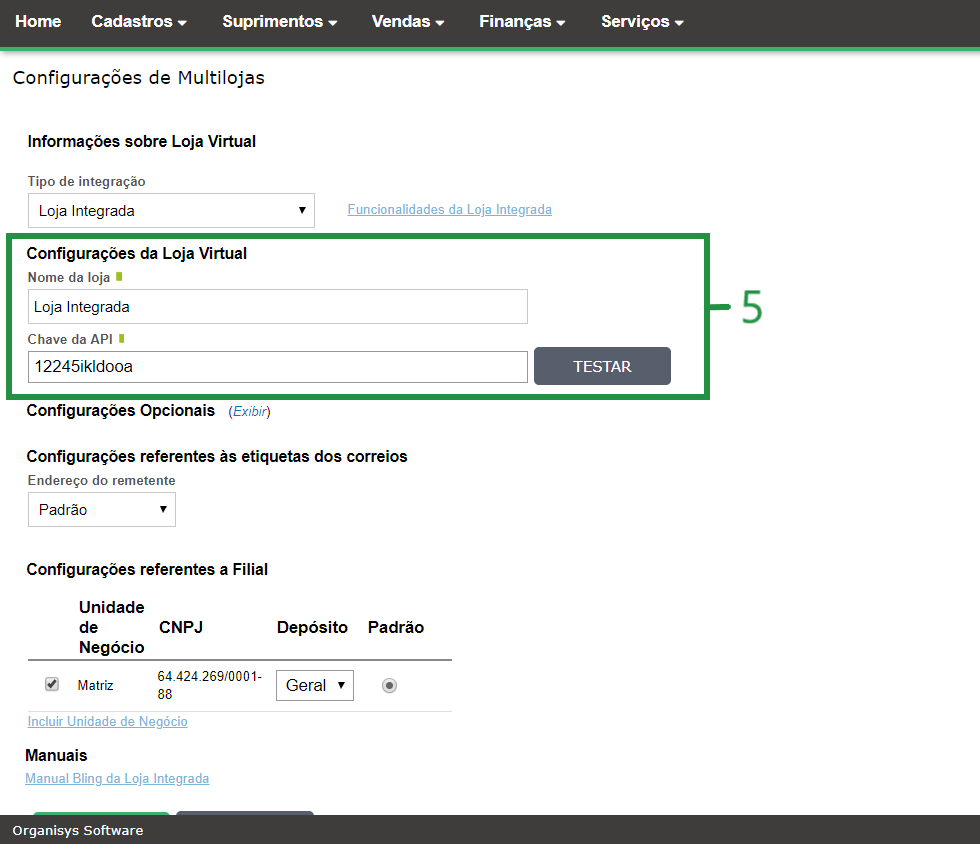
Task: Open the Endereço do remetente dropdown
Action: coord(102,510)
